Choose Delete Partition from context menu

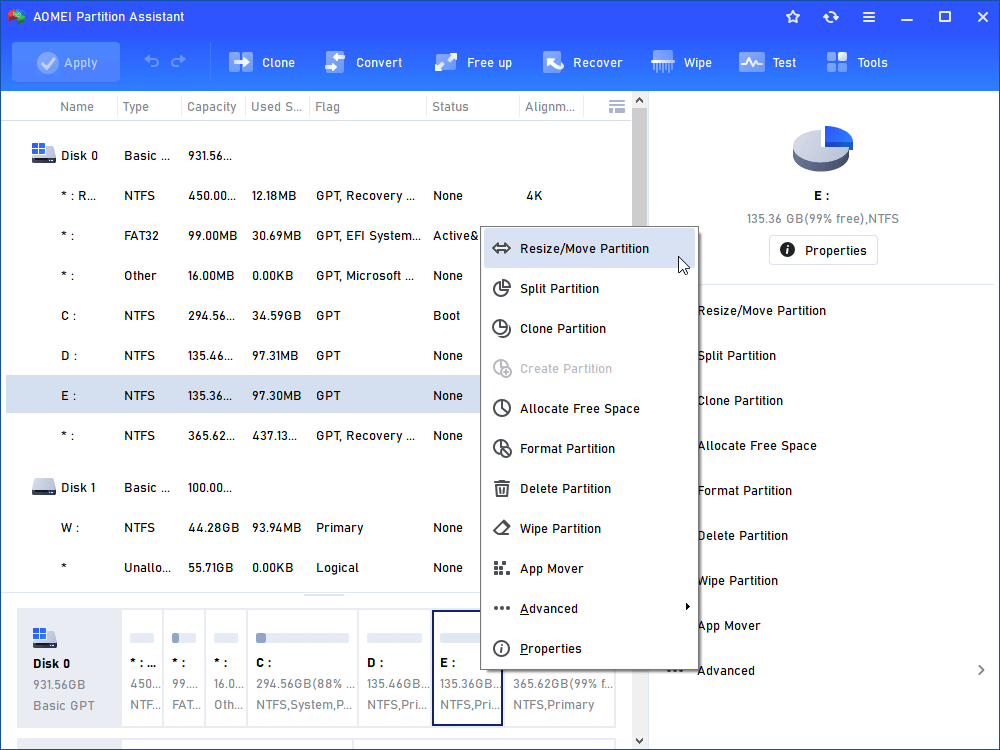(x=589, y=489)
